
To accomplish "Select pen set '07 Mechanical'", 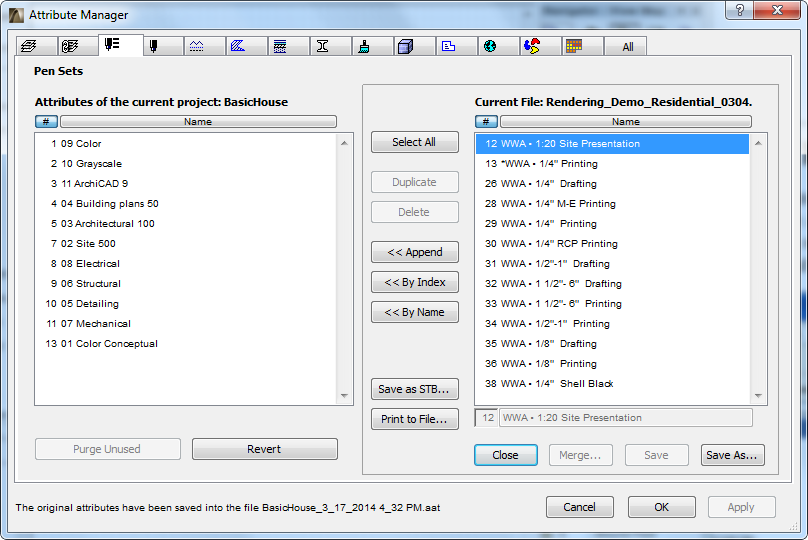I will [186, 324].
